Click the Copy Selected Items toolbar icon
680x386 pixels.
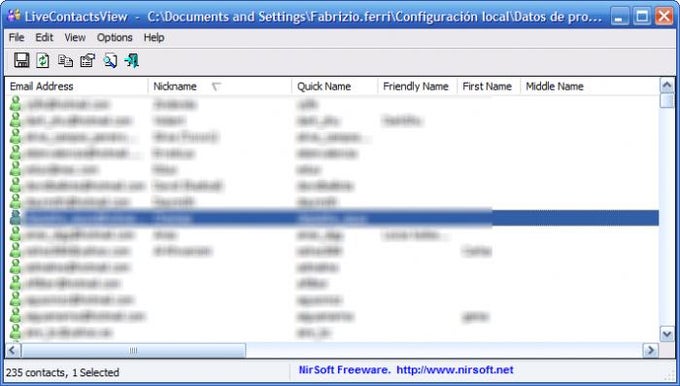[65, 60]
